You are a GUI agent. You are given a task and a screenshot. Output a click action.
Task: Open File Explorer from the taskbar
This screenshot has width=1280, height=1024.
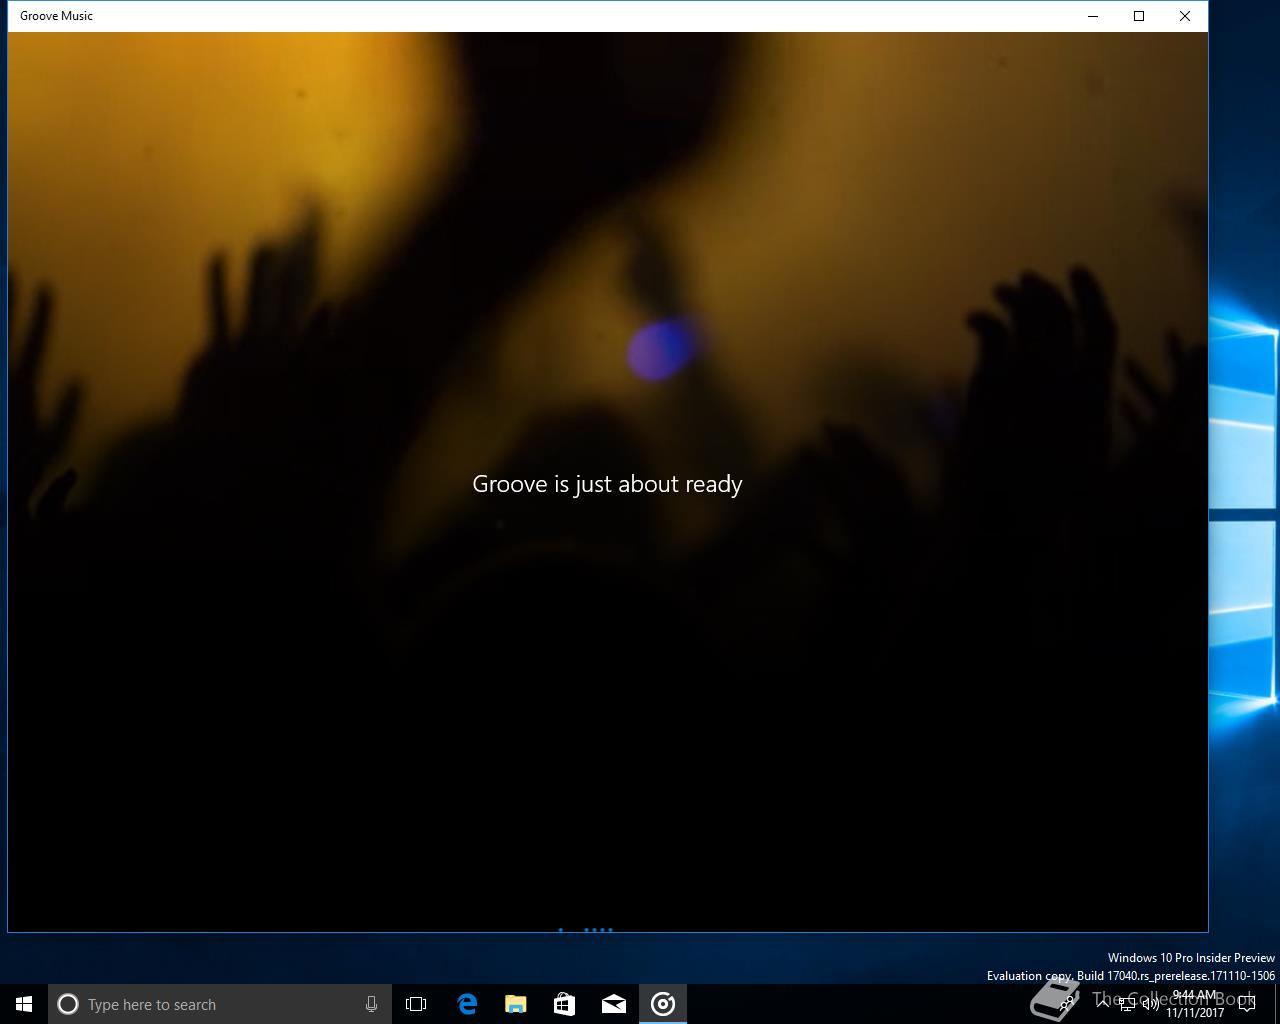point(515,1004)
